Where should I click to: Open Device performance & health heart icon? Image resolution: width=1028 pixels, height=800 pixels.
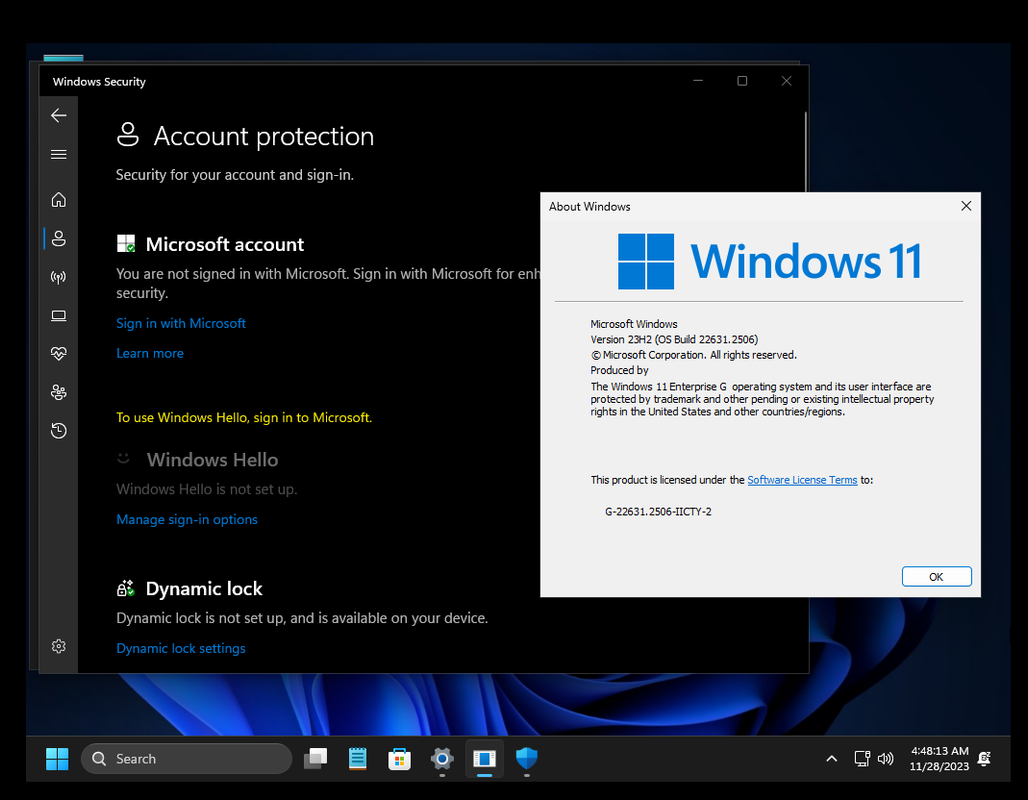coord(58,353)
